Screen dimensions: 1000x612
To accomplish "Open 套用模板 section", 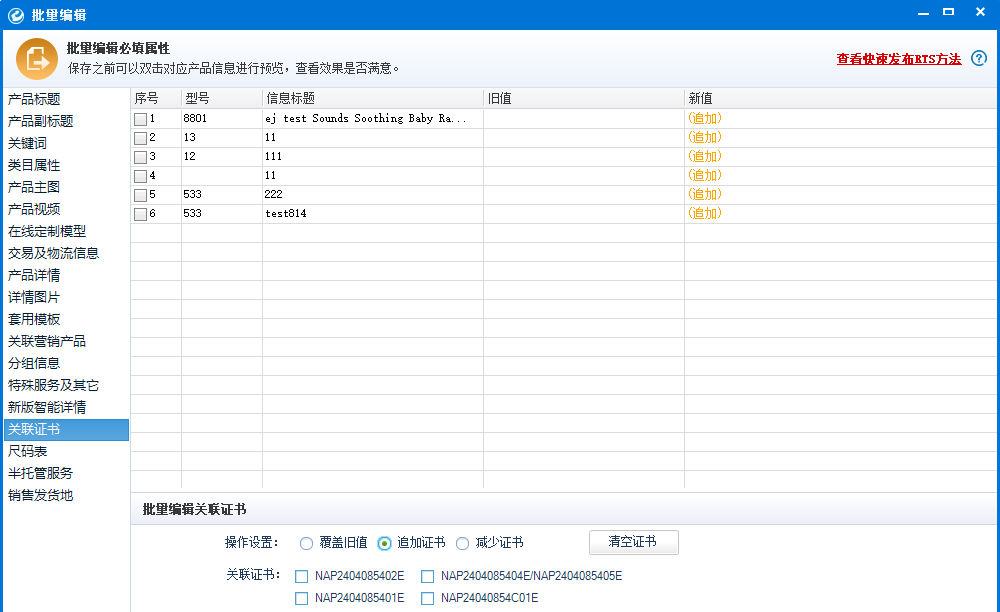I will 34,319.
